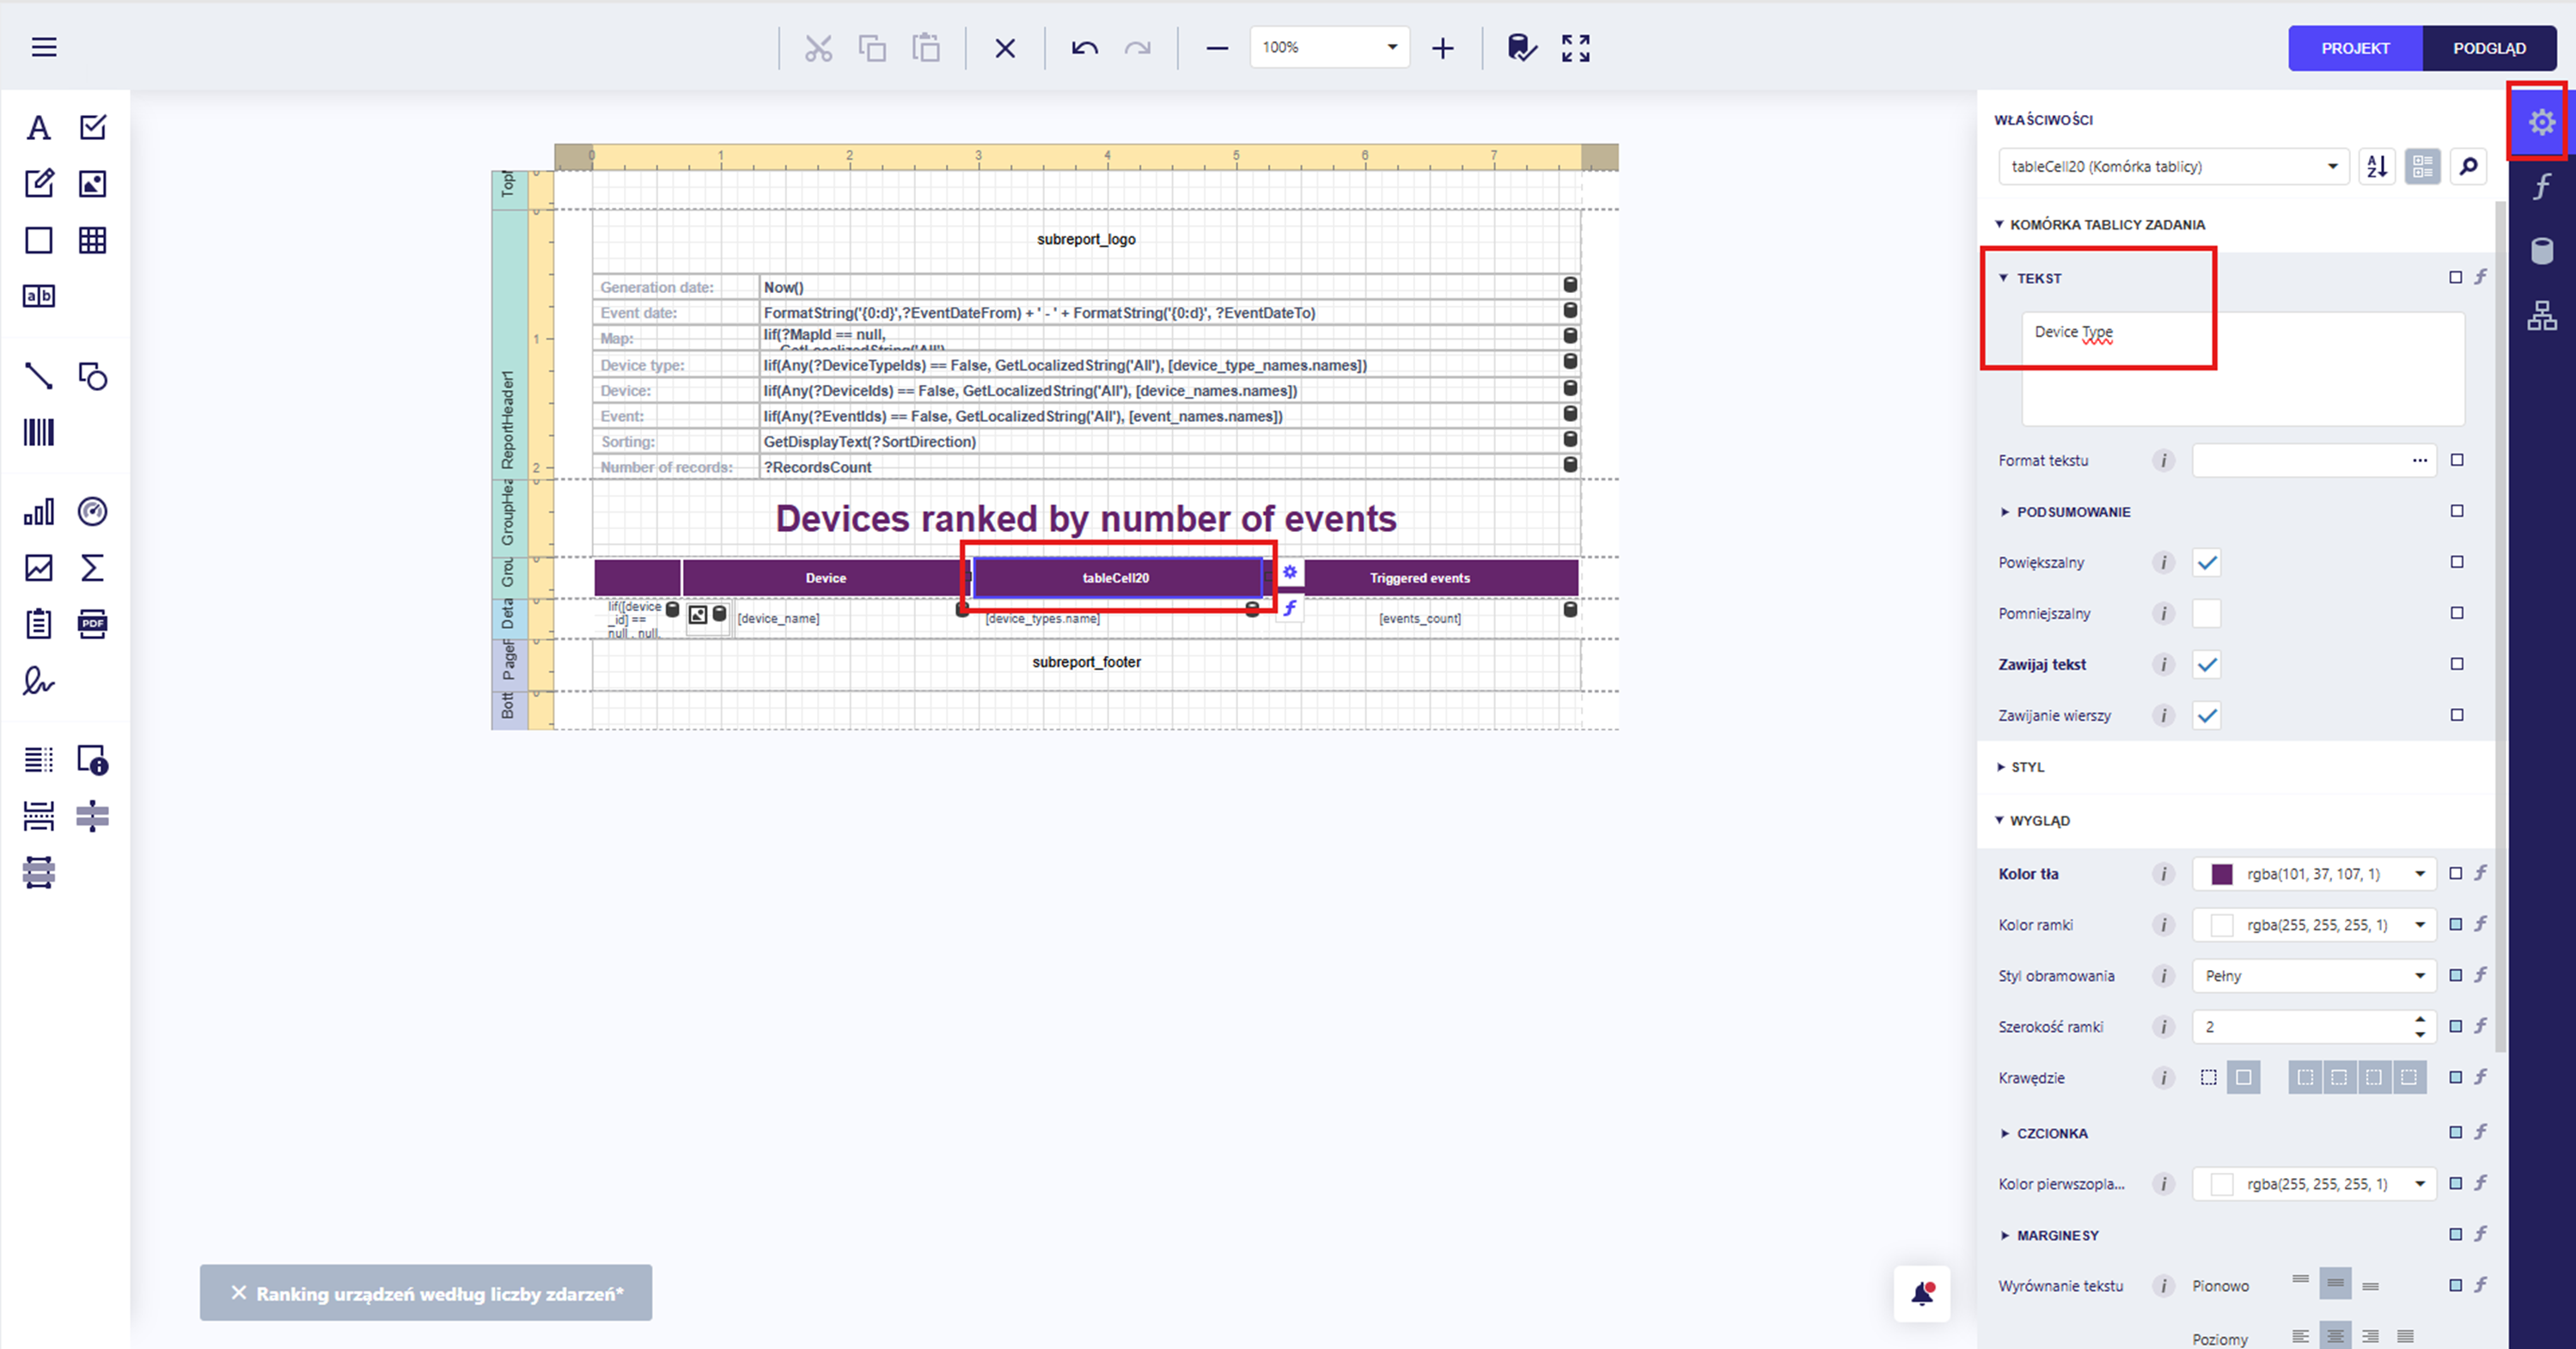
Task: Select the PDF content tool
Action: tap(92, 624)
